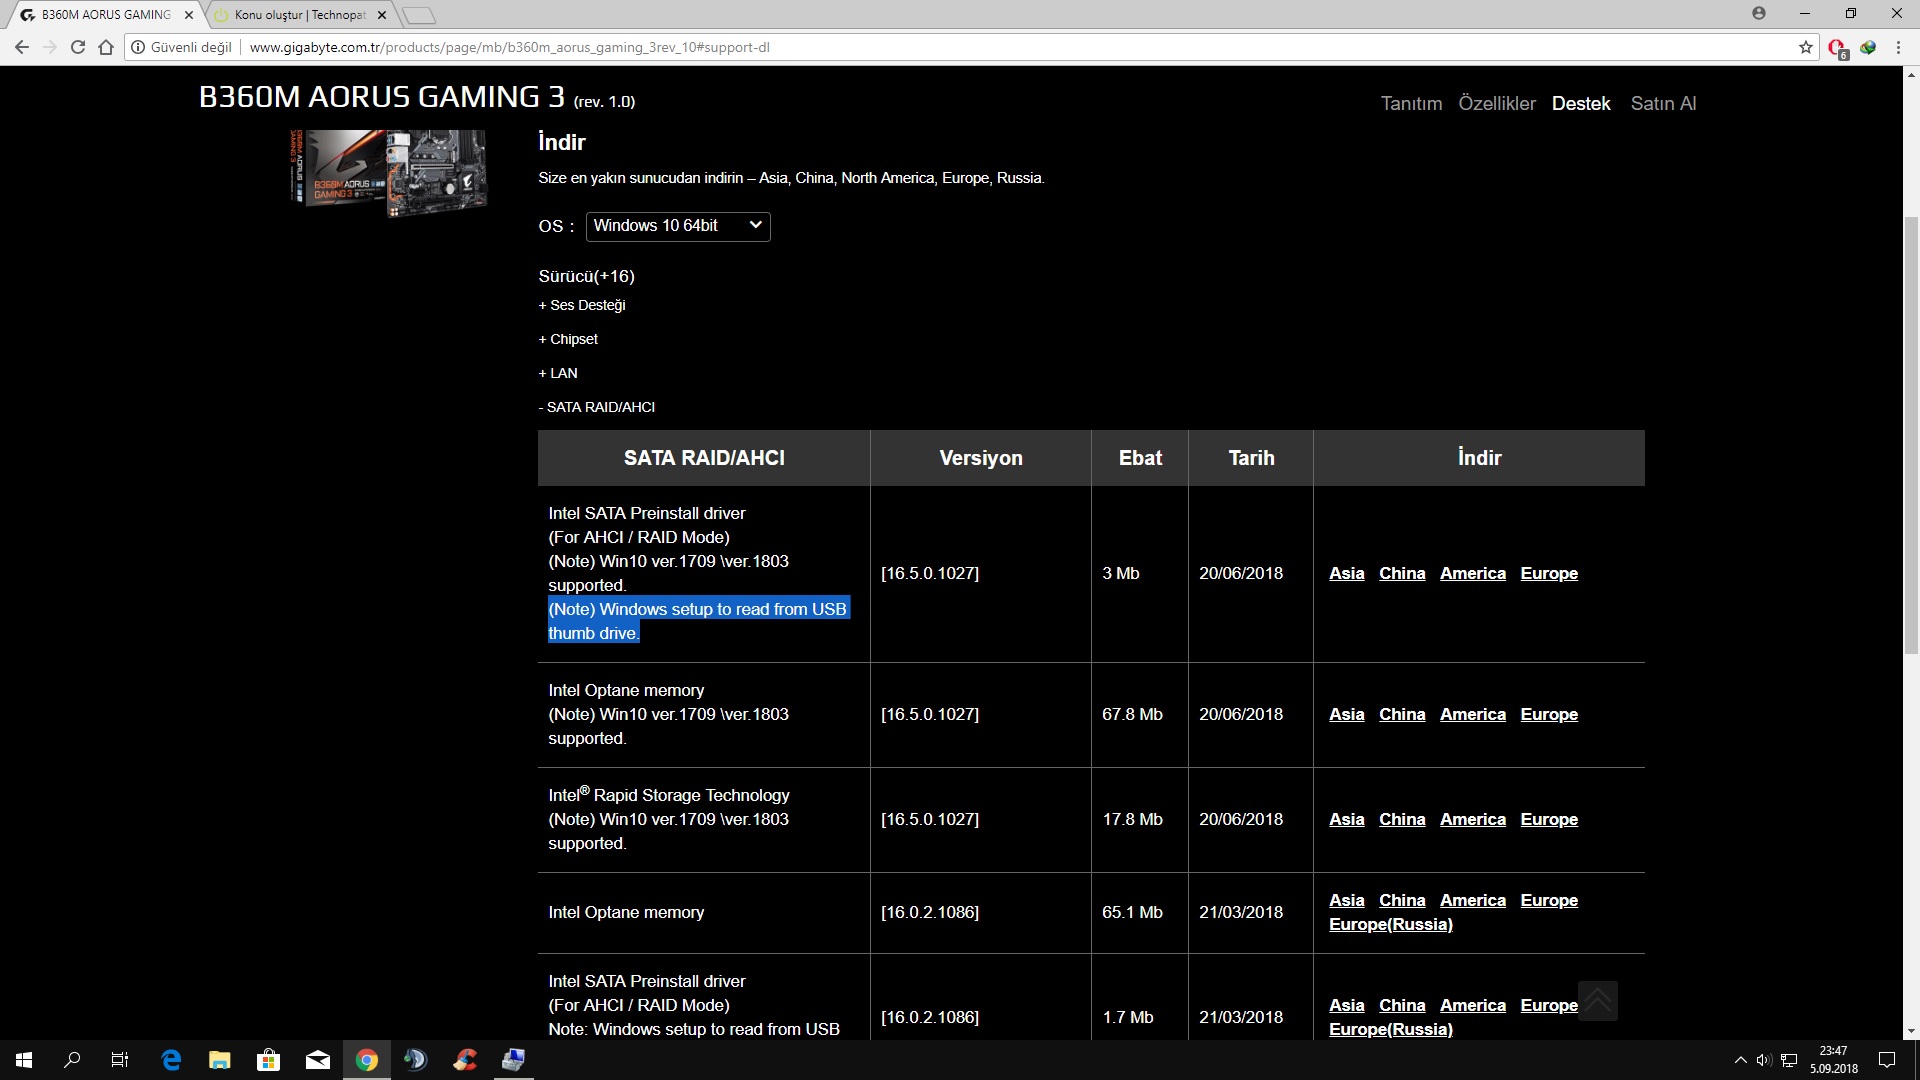1920x1080 pixels.
Task: Open Microsoft Edge from taskbar
Action: click(x=171, y=1060)
